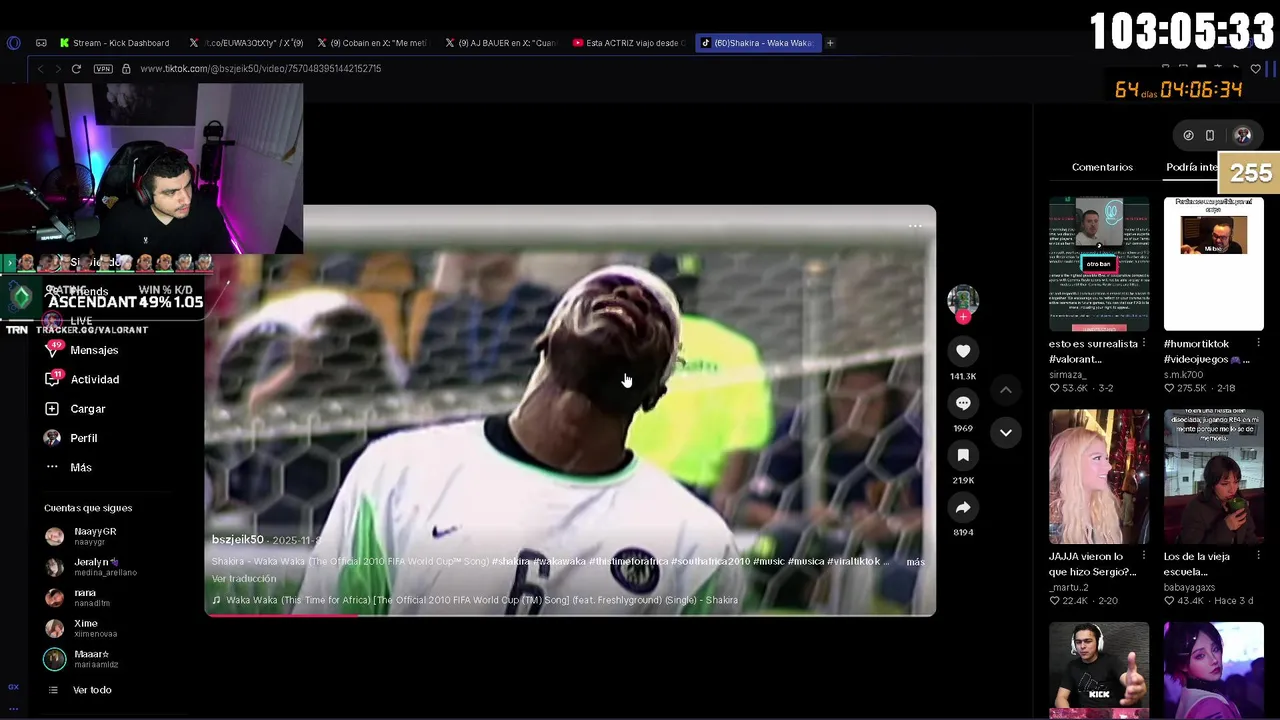Open options dots for '#humortiktok' card
This screenshot has height=720, width=1280.
[x=1259, y=344]
